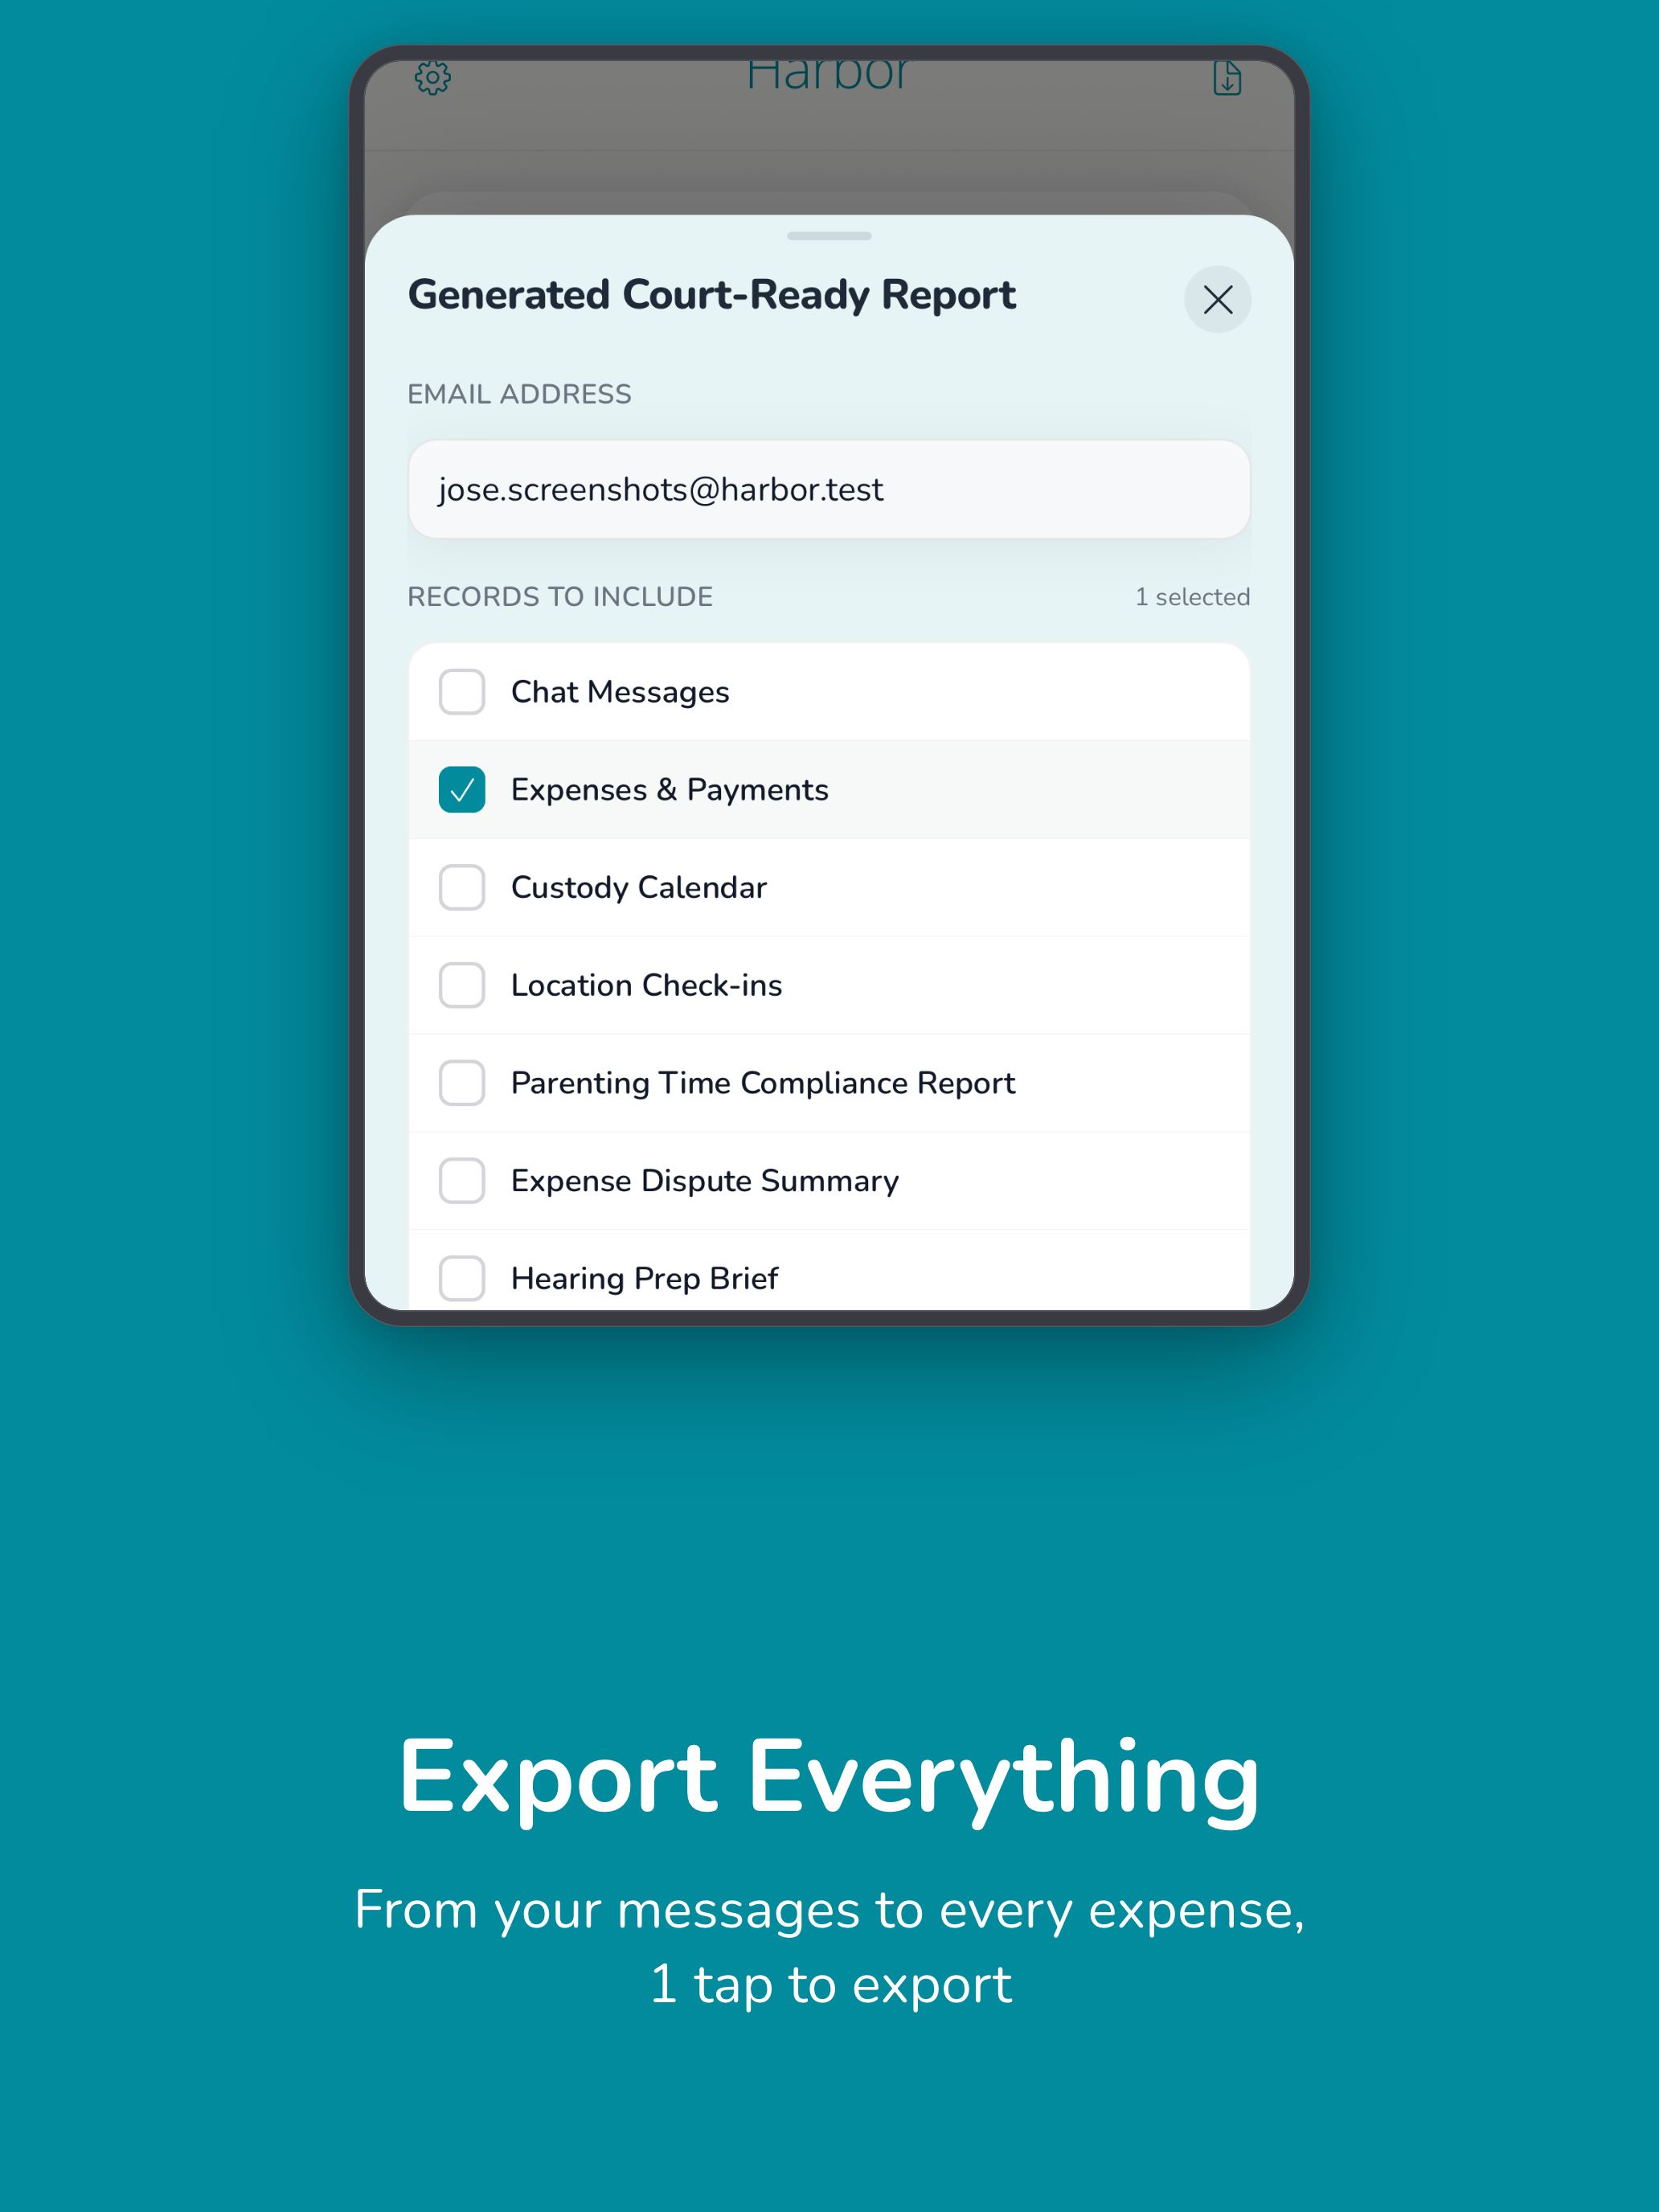Click the '1 selected' counter text

click(x=1192, y=597)
